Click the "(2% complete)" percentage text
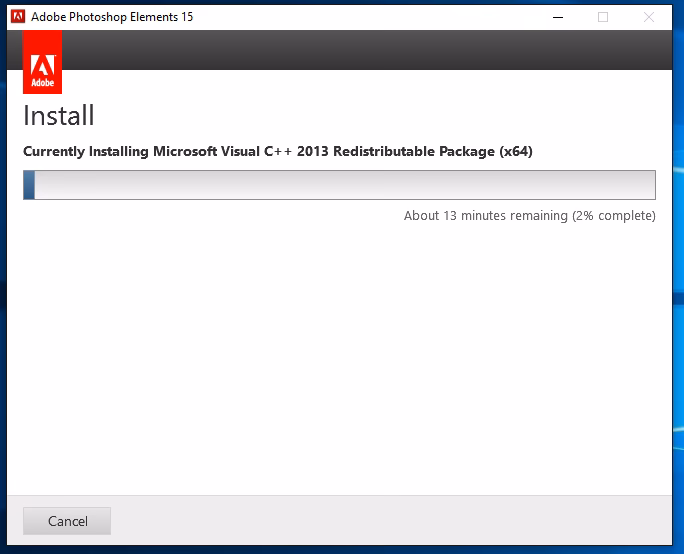Viewport: 684px width, 554px height. click(x=614, y=216)
